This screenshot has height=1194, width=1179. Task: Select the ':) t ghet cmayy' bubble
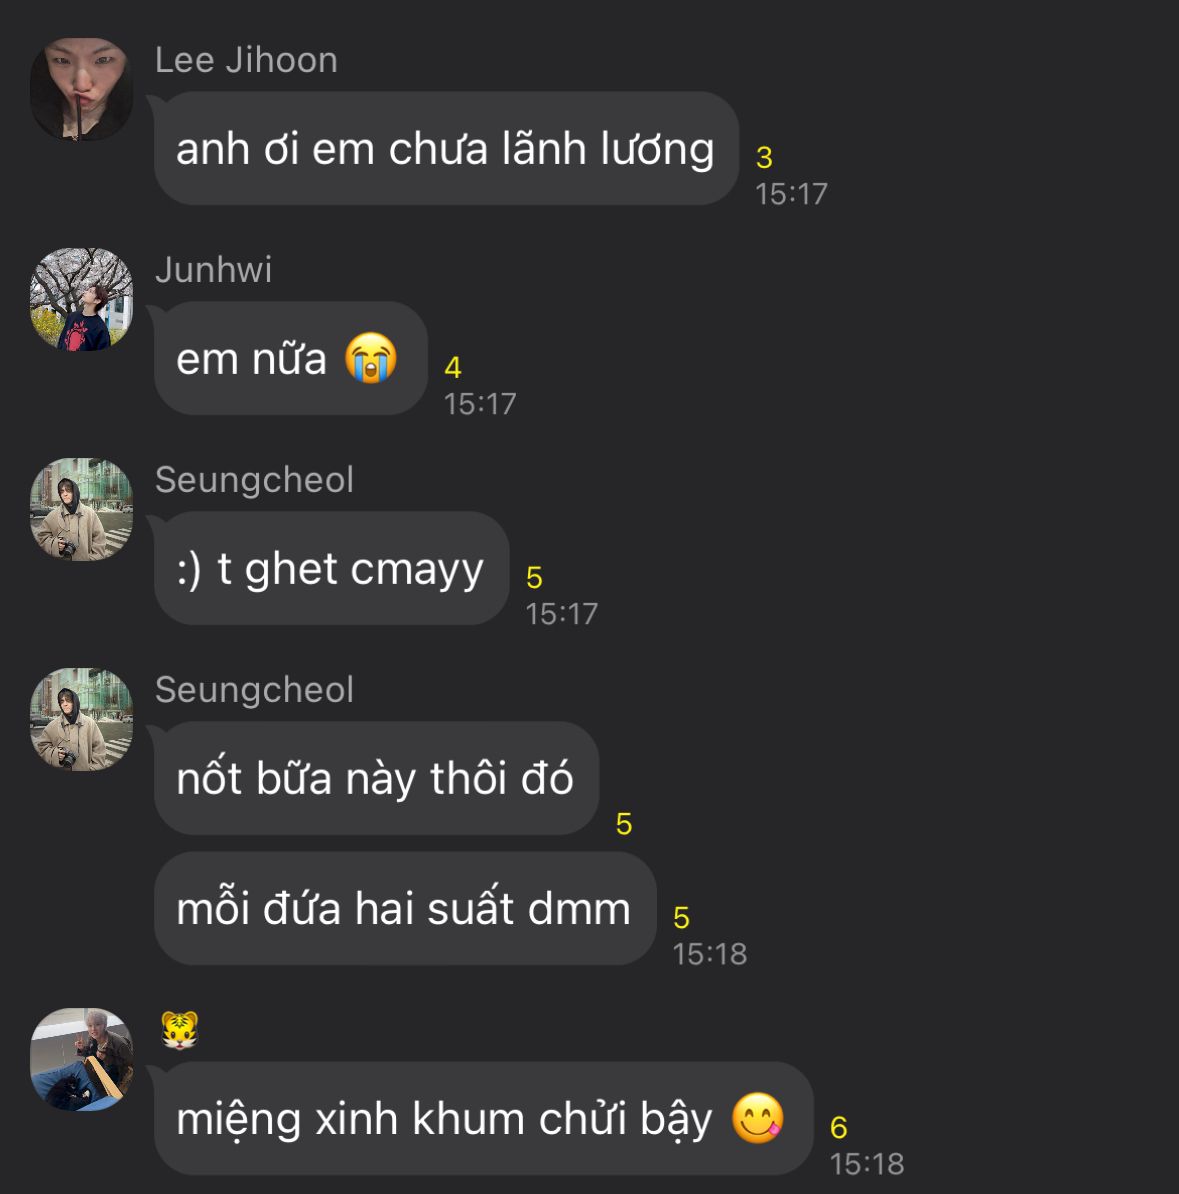coord(331,568)
